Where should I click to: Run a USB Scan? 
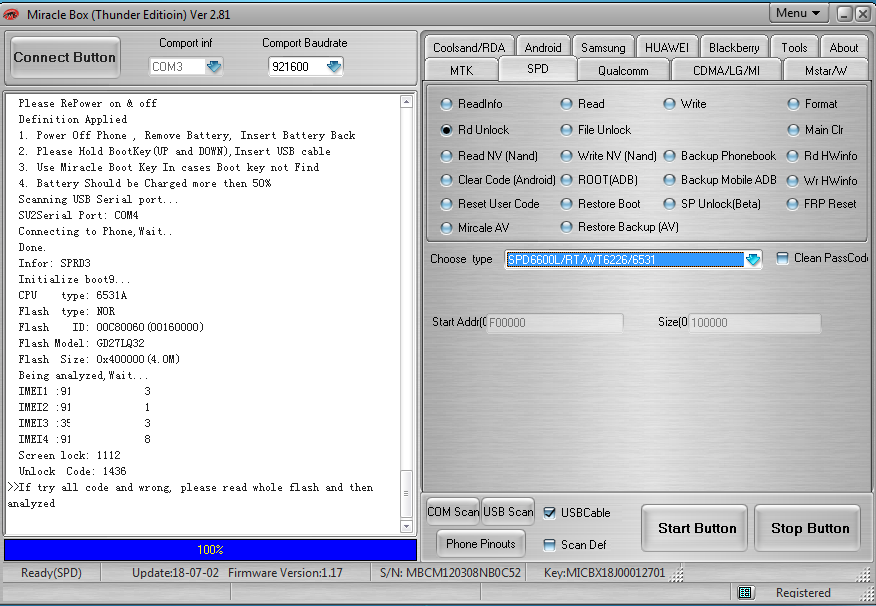click(x=508, y=512)
